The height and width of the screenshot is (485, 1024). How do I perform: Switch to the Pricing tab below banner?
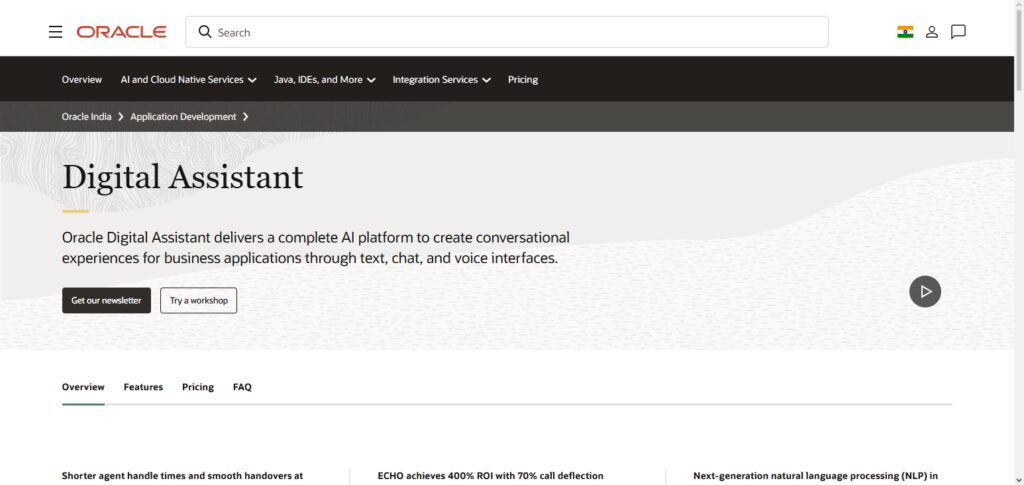coord(198,387)
